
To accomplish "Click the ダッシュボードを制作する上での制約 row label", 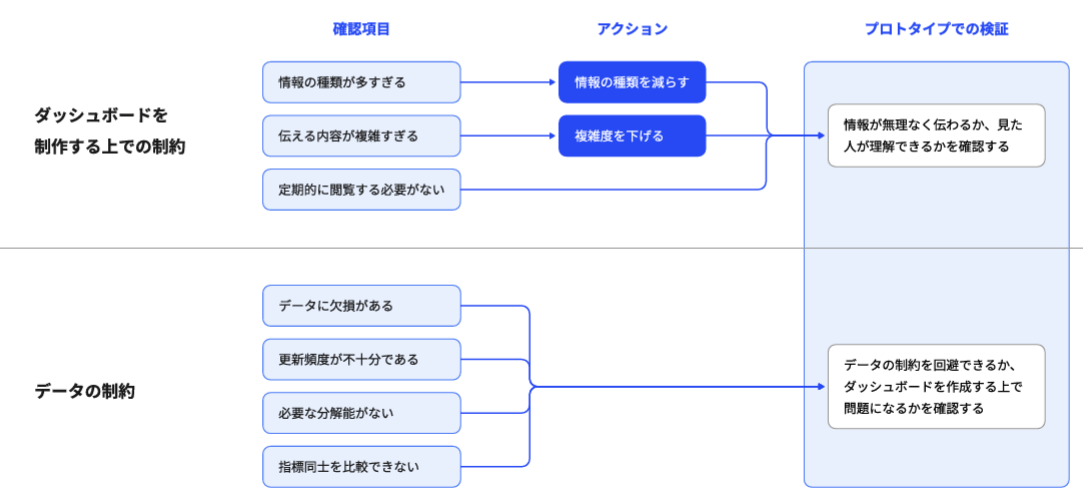I will 110,130.
